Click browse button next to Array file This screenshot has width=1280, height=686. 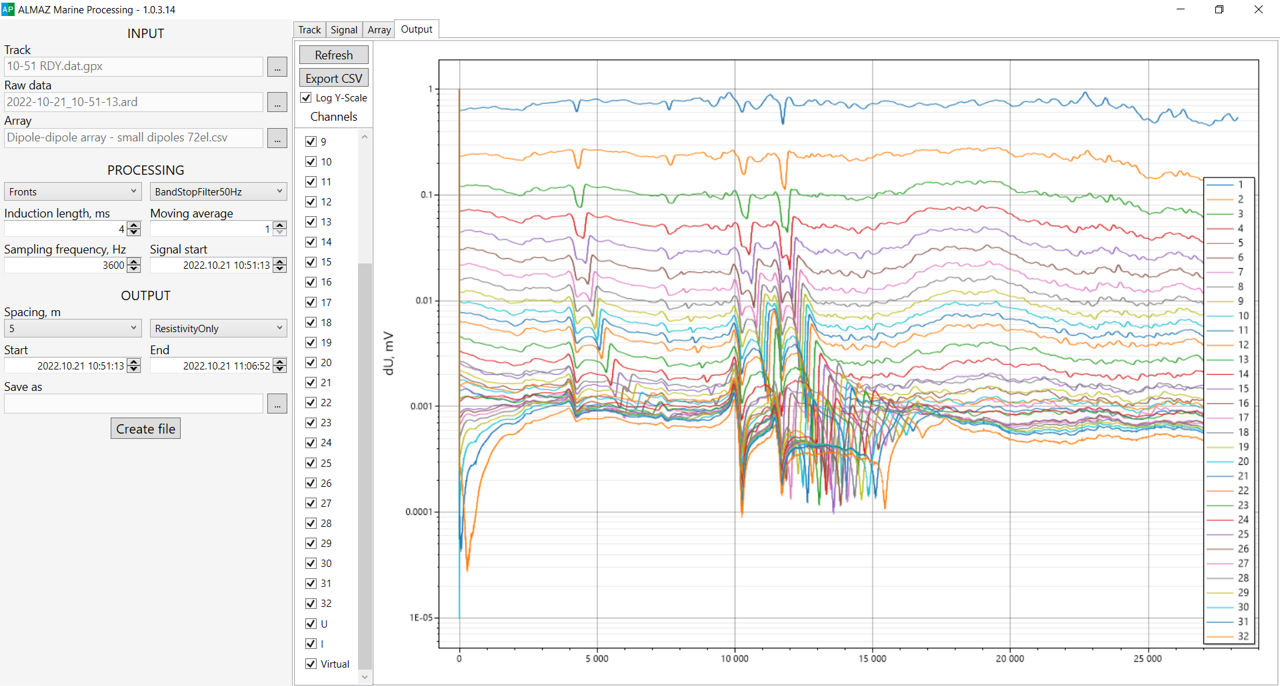[x=277, y=138]
